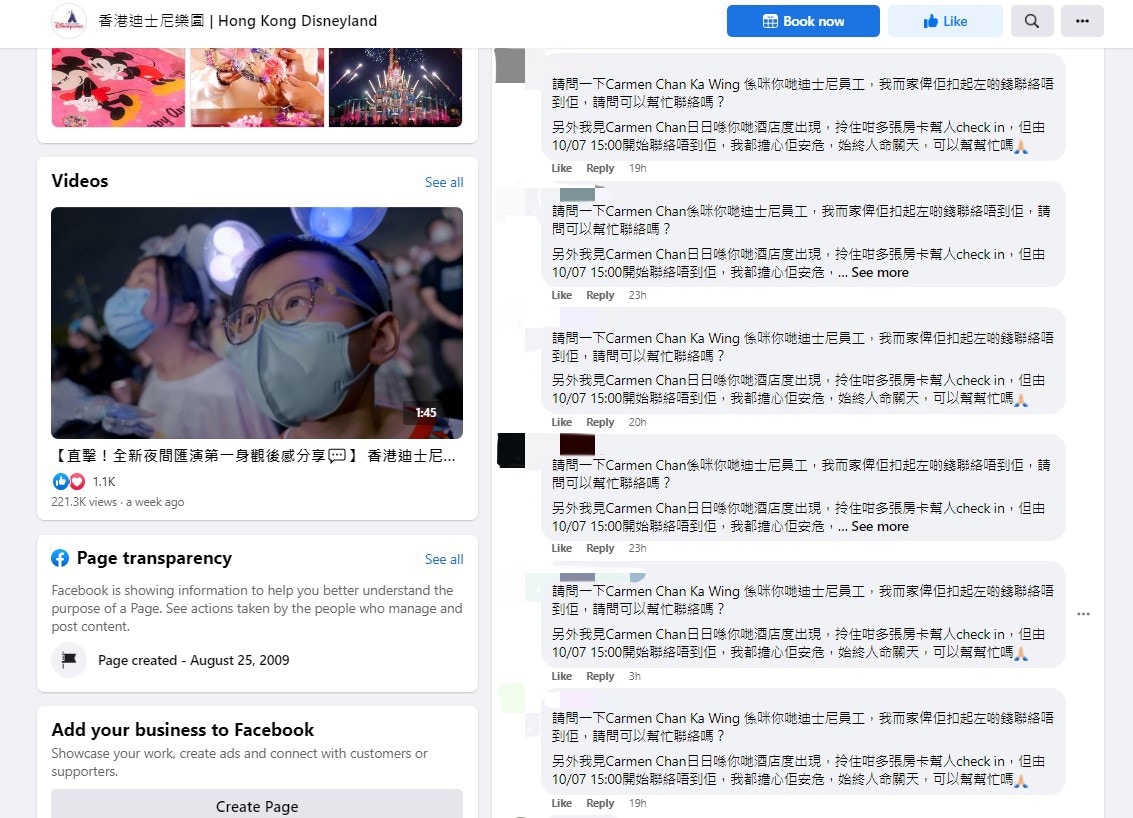Viewport: 1133px width, 818px height.
Task: Like the page using the top Like button
Action: tap(945, 21)
